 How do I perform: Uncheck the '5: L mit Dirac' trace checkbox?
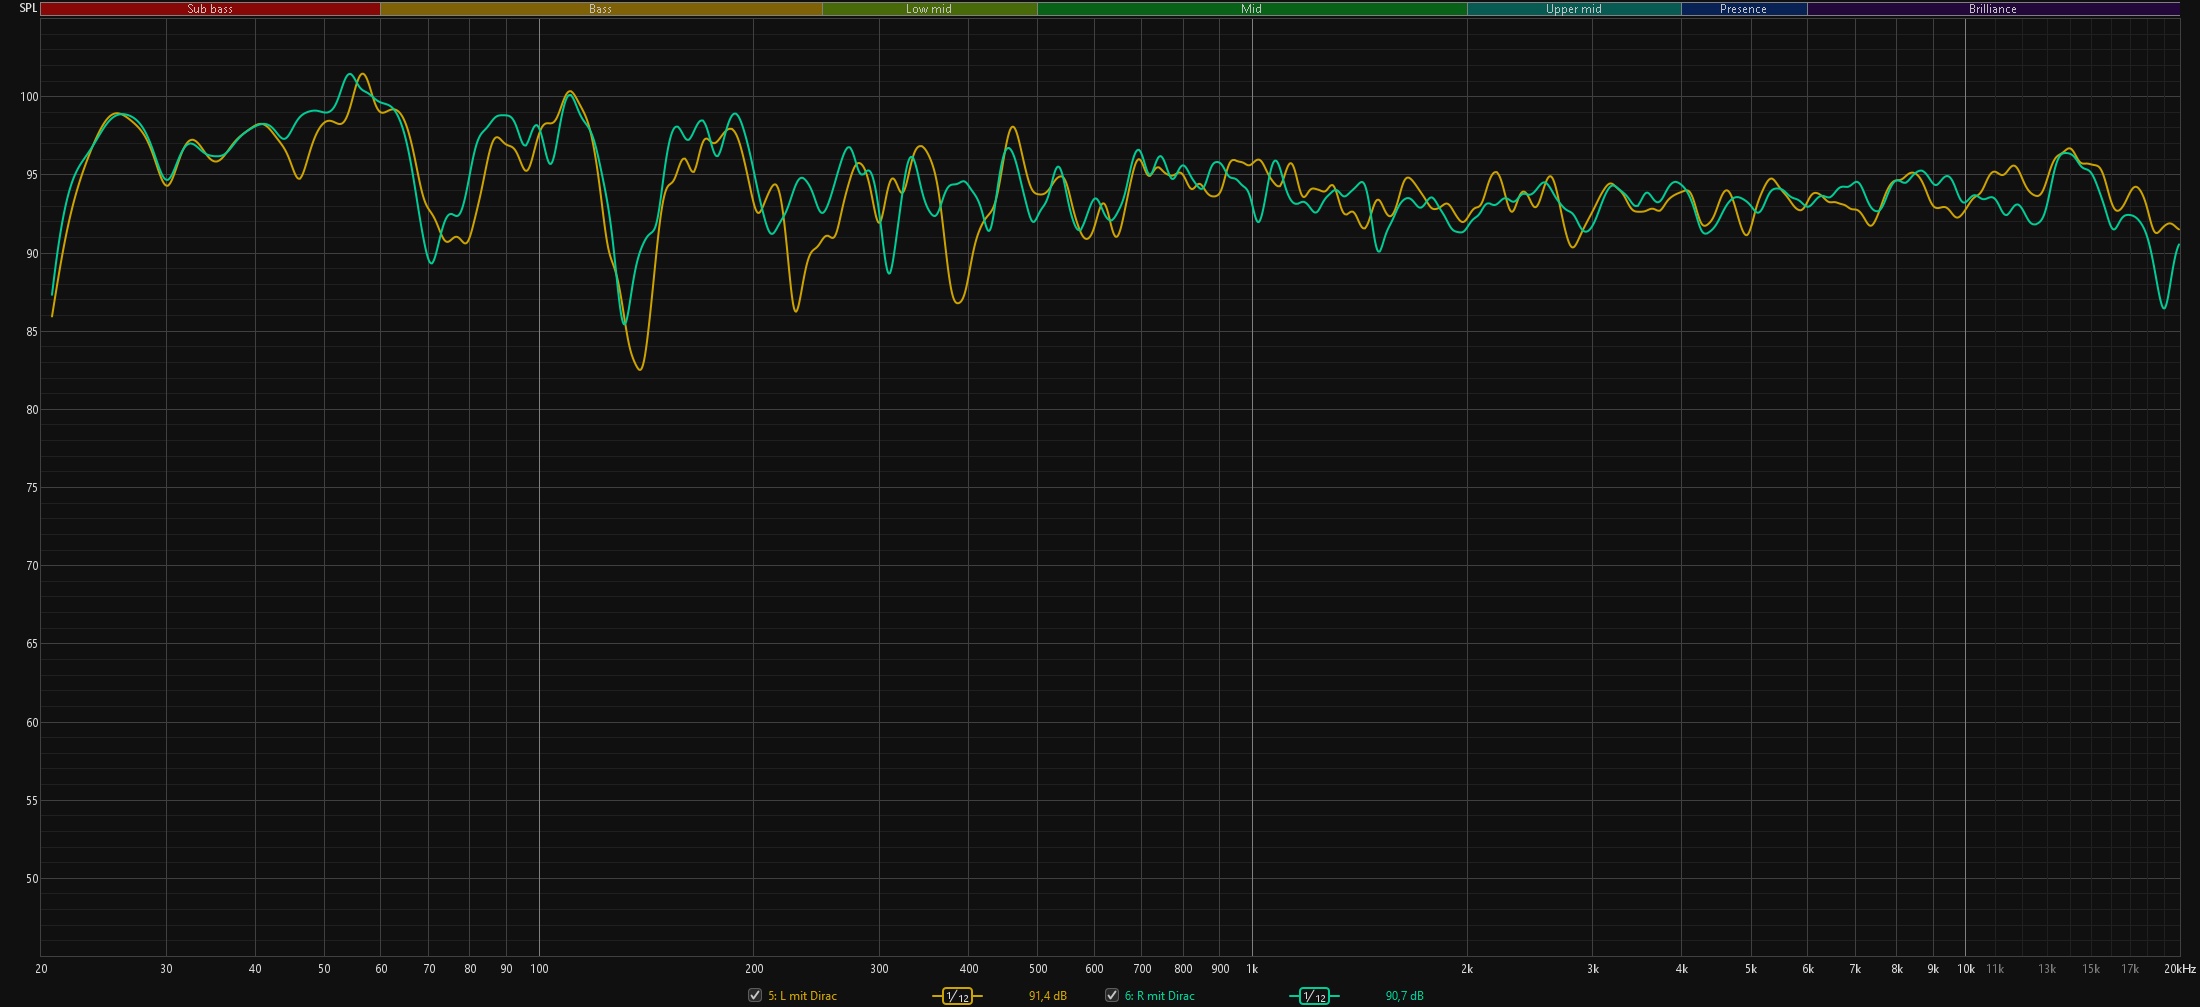755,995
